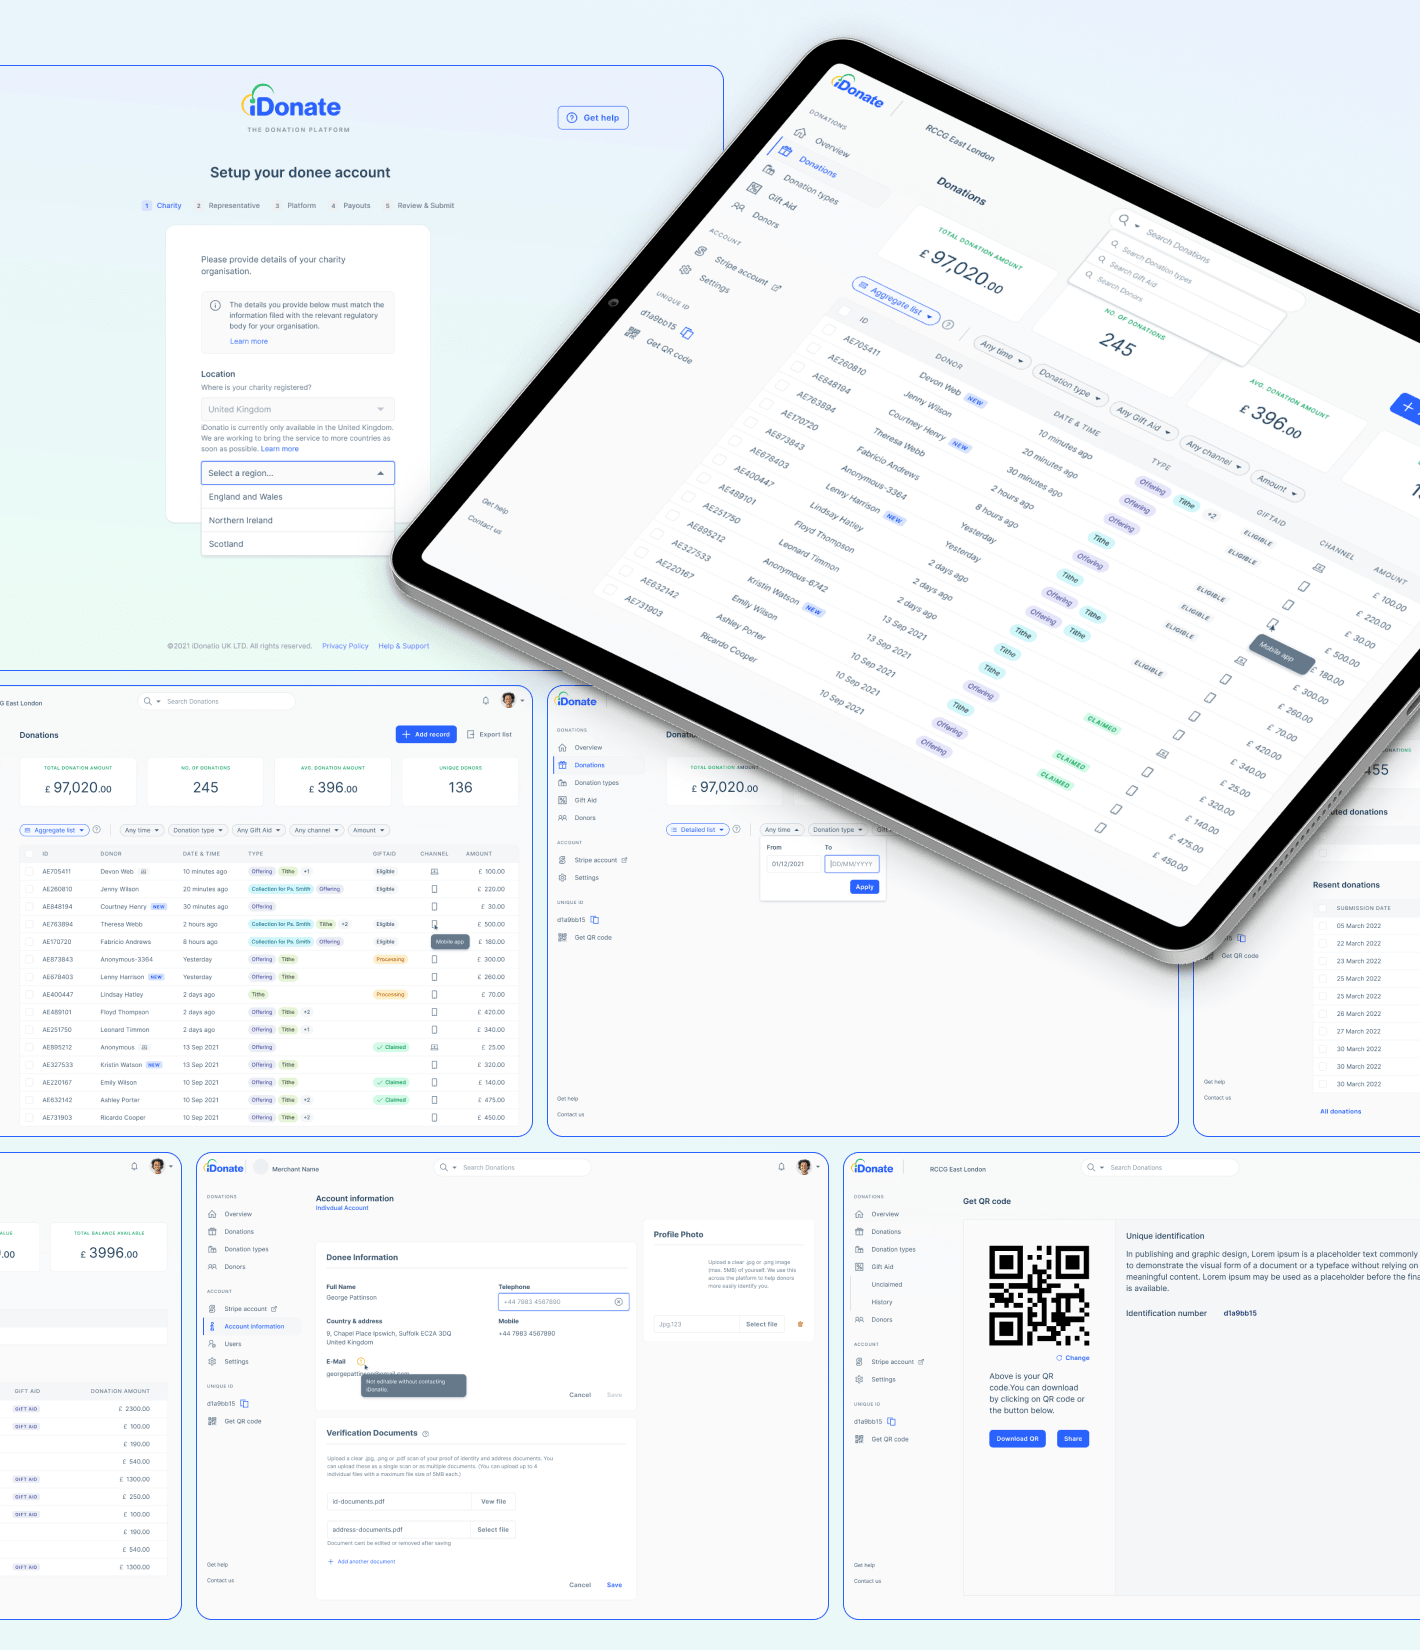
Task: Click the info icon in the setup notice box
Action: click(x=215, y=306)
